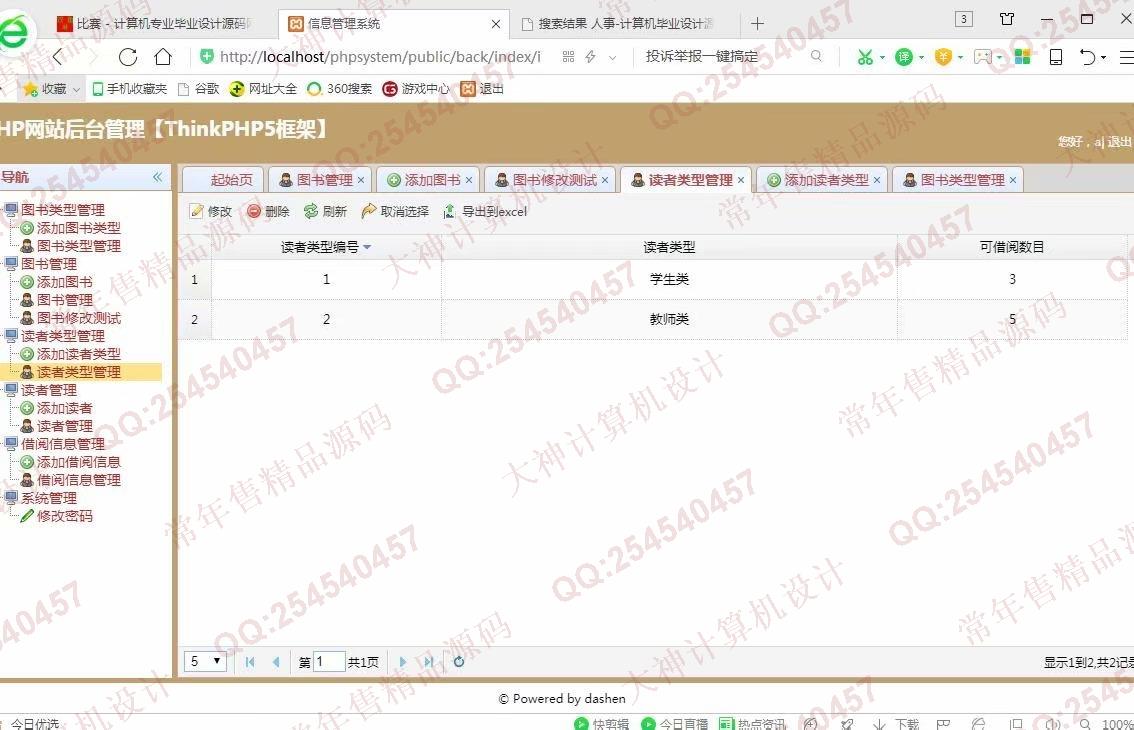Viewport: 1134px width, 730px height.
Task: Go to next page in pager
Action: [403, 662]
